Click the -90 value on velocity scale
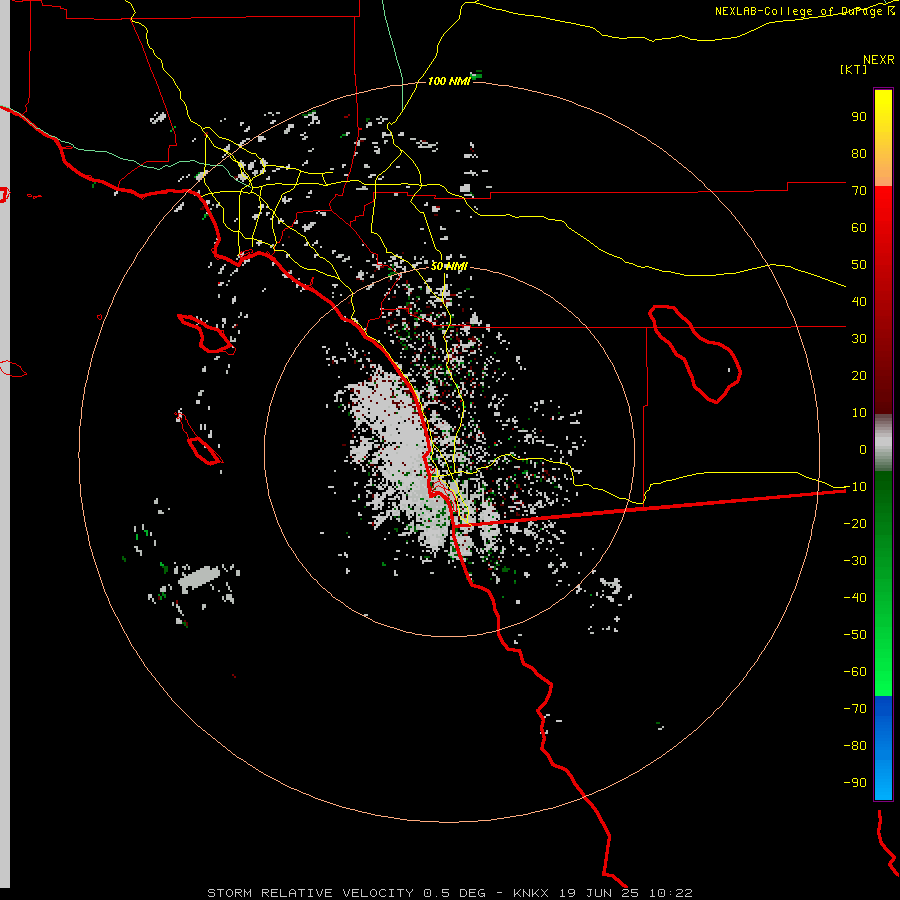This screenshot has height=900, width=900. pyautogui.click(x=855, y=783)
